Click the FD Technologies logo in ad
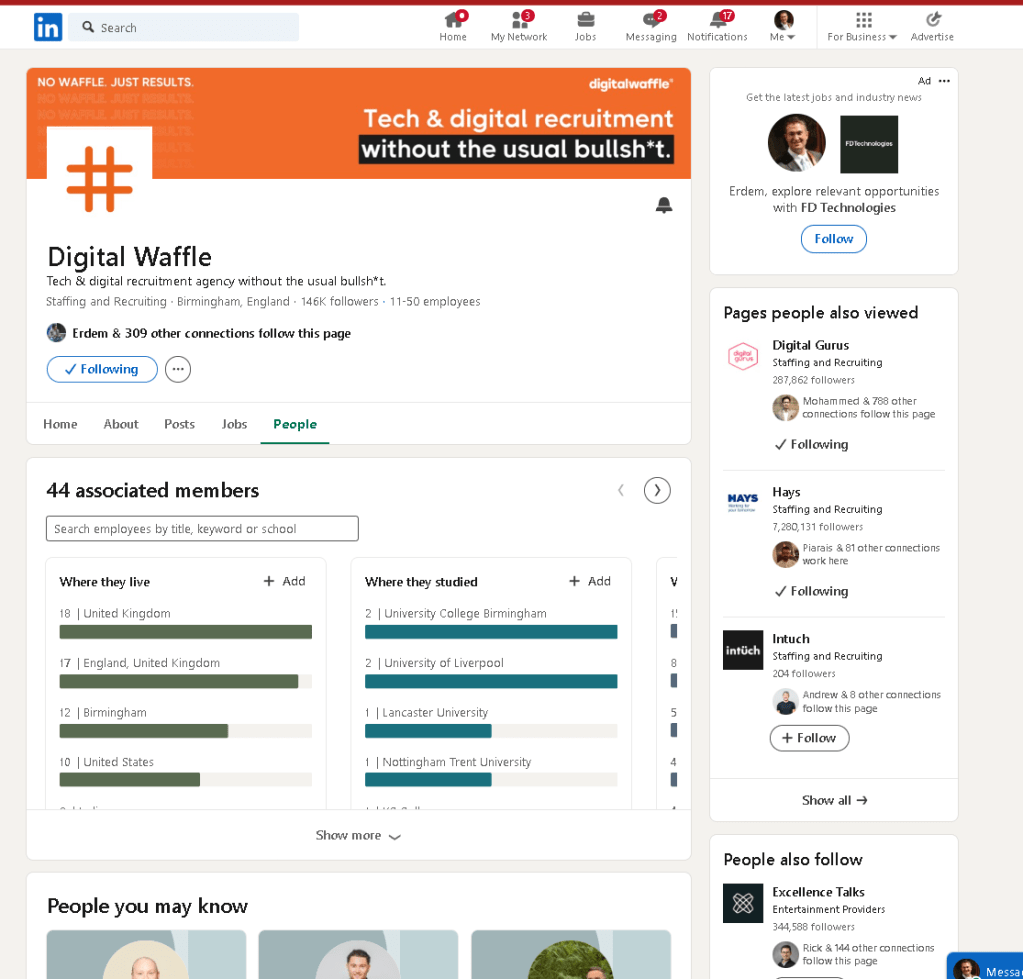This screenshot has height=979, width=1023. 868,144
